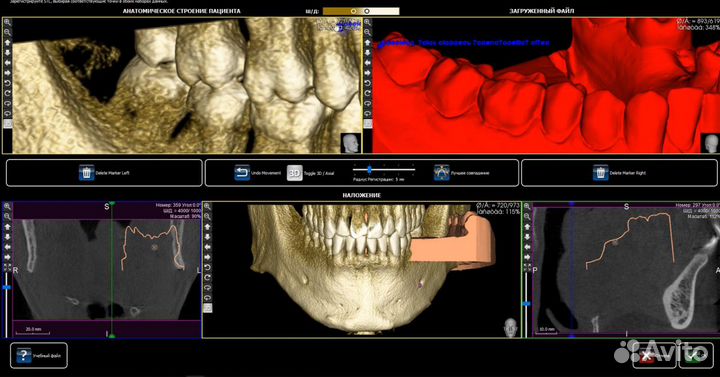The image size is (720, 377).
Task: Click head orientation thumbnail in anatomy view
Action: (350, 143)
